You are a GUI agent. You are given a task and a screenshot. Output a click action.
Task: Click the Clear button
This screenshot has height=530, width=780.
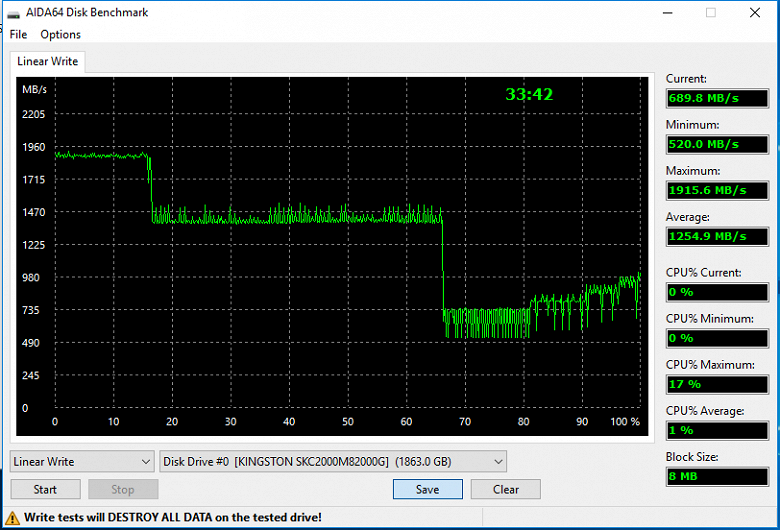506,490
